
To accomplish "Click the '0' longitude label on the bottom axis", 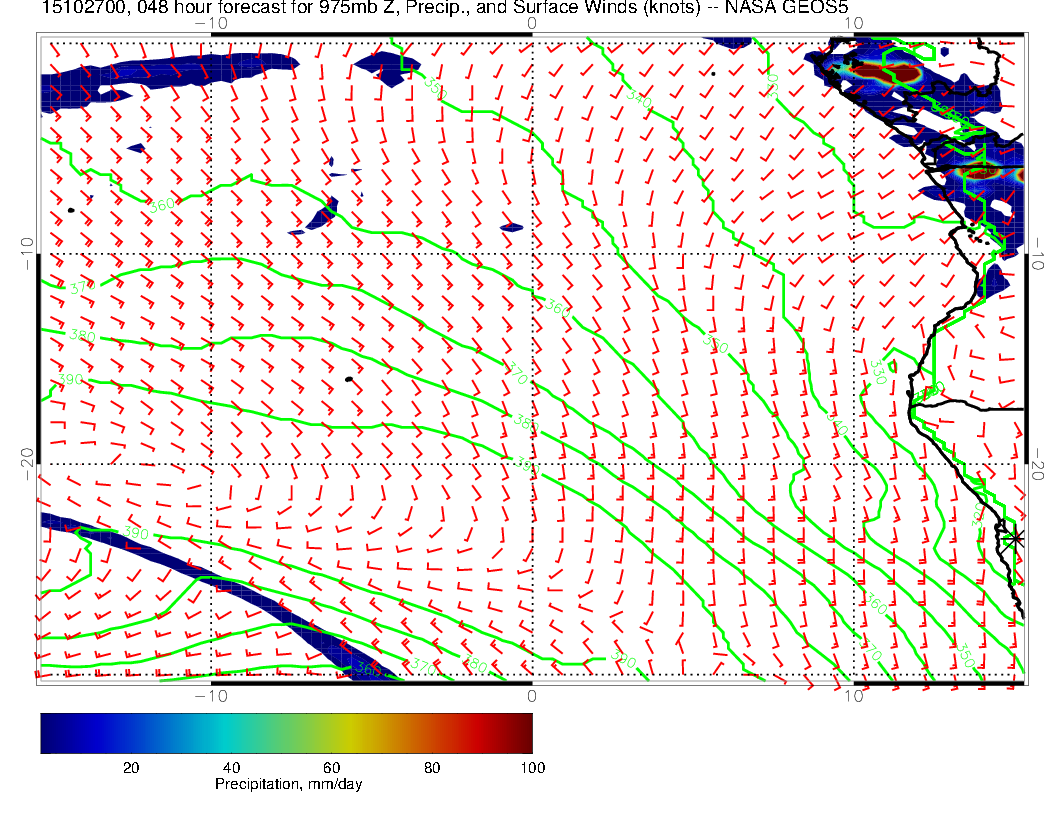I will tap(532, 695).
